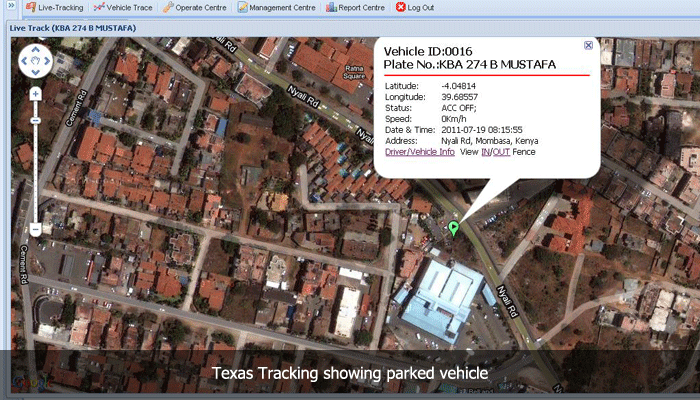The image size is (700, 400).
Task: Click the longitude value 39.68557
Action: coord(459,97)
